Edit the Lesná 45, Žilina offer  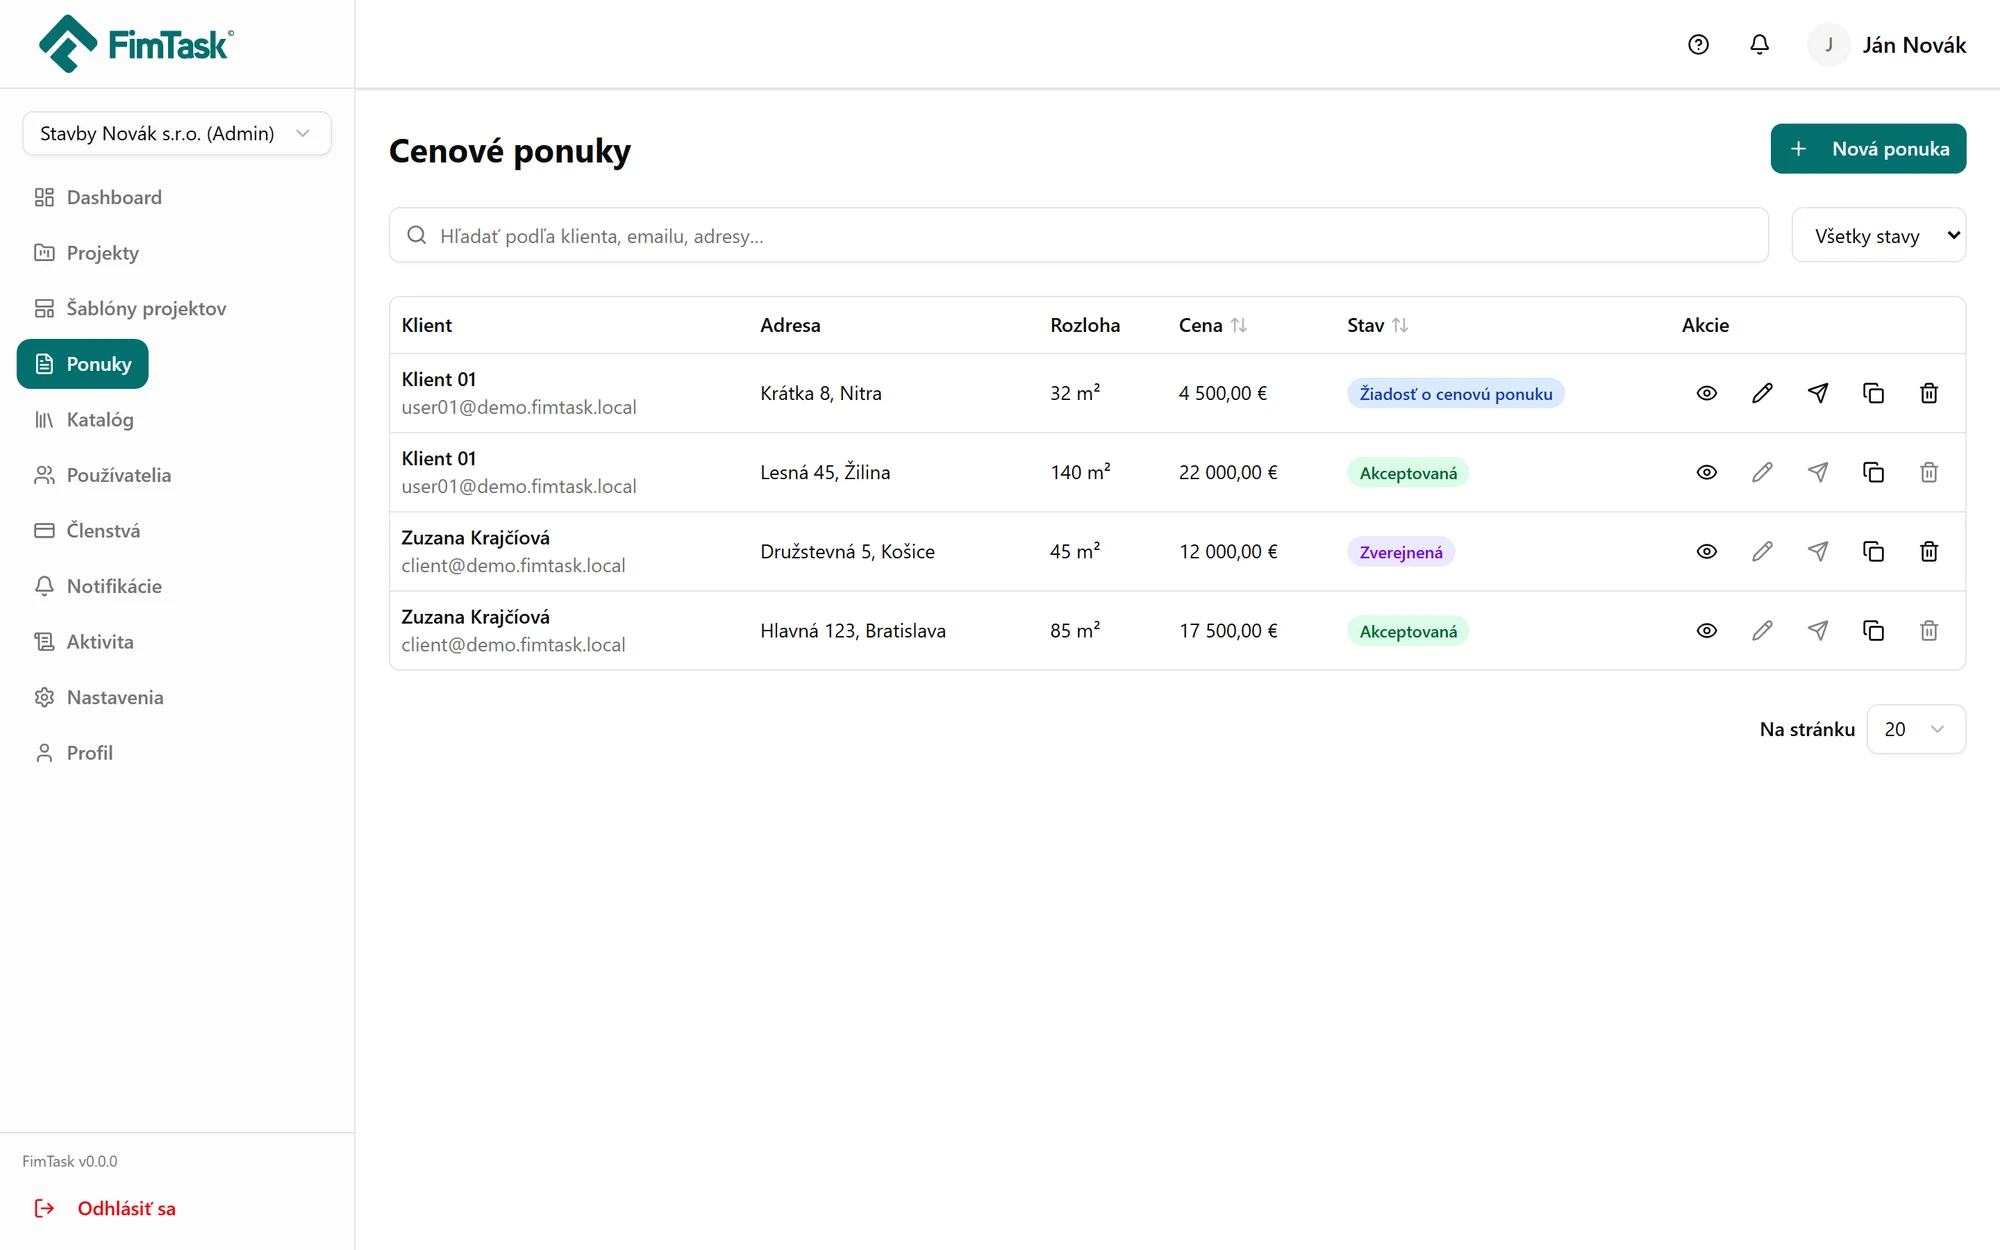pos(1762,472)
